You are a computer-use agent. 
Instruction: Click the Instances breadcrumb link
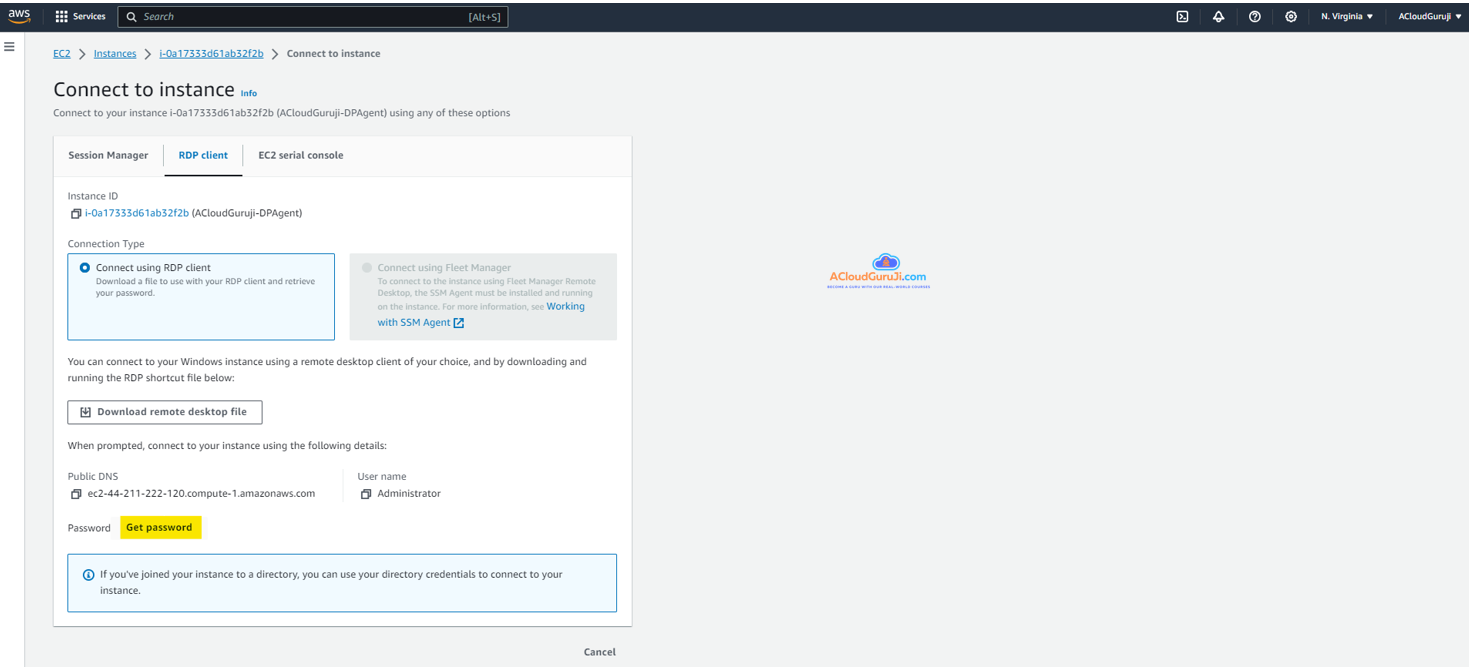point(115,54)
